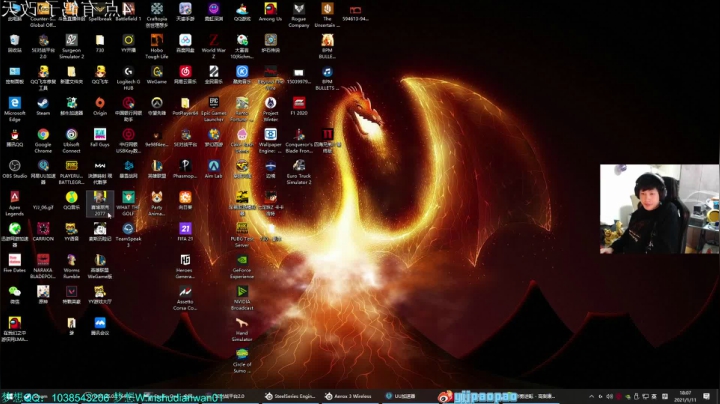The height and width of the screenshot is (404, 720).
Task: Open the Spellbreak game icon
Action: [x=100, y=12]
